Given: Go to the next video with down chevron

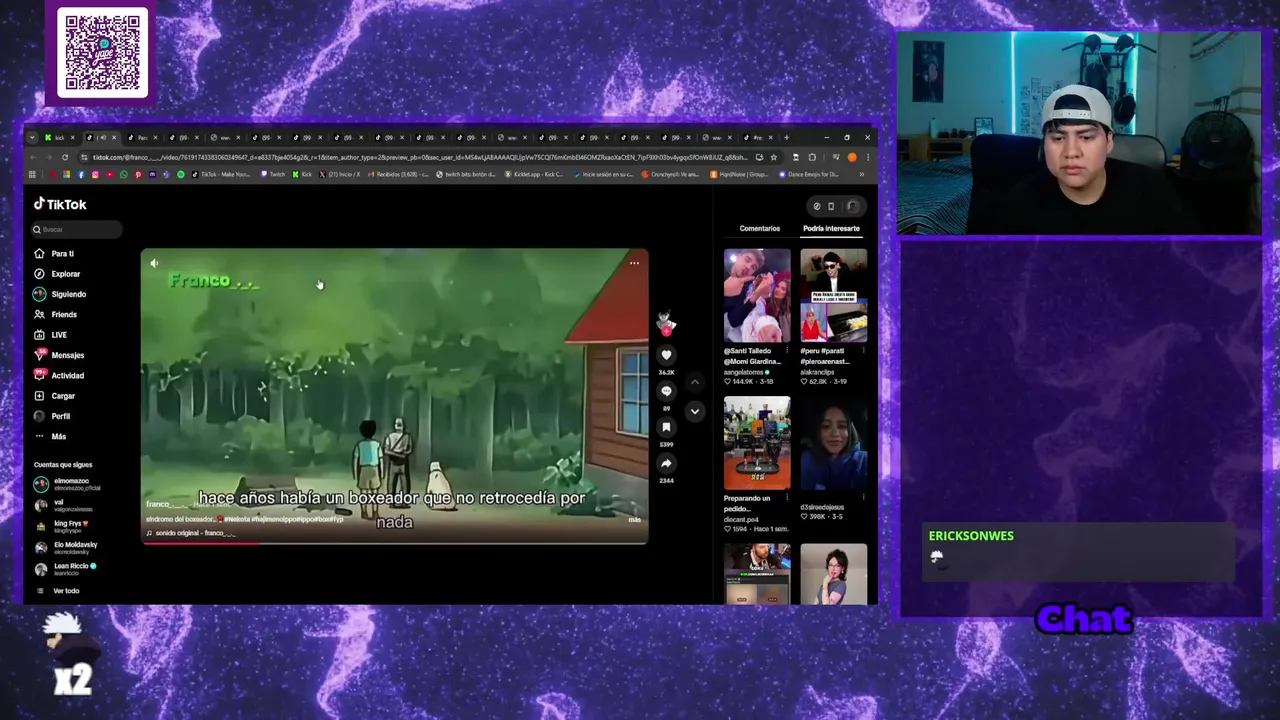Looking at the screenshot, I should coord(695,411).
